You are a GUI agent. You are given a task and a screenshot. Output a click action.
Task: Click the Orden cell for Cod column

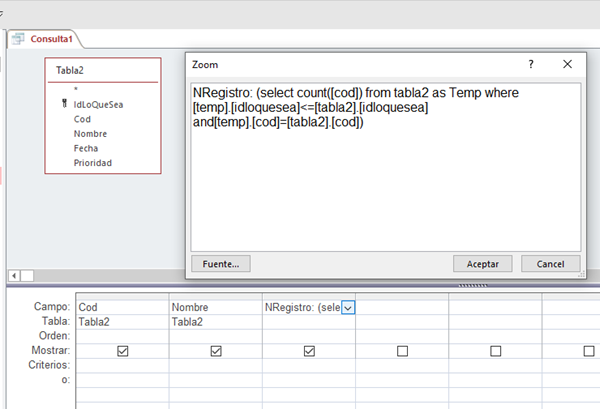click(x=122, y=336)
